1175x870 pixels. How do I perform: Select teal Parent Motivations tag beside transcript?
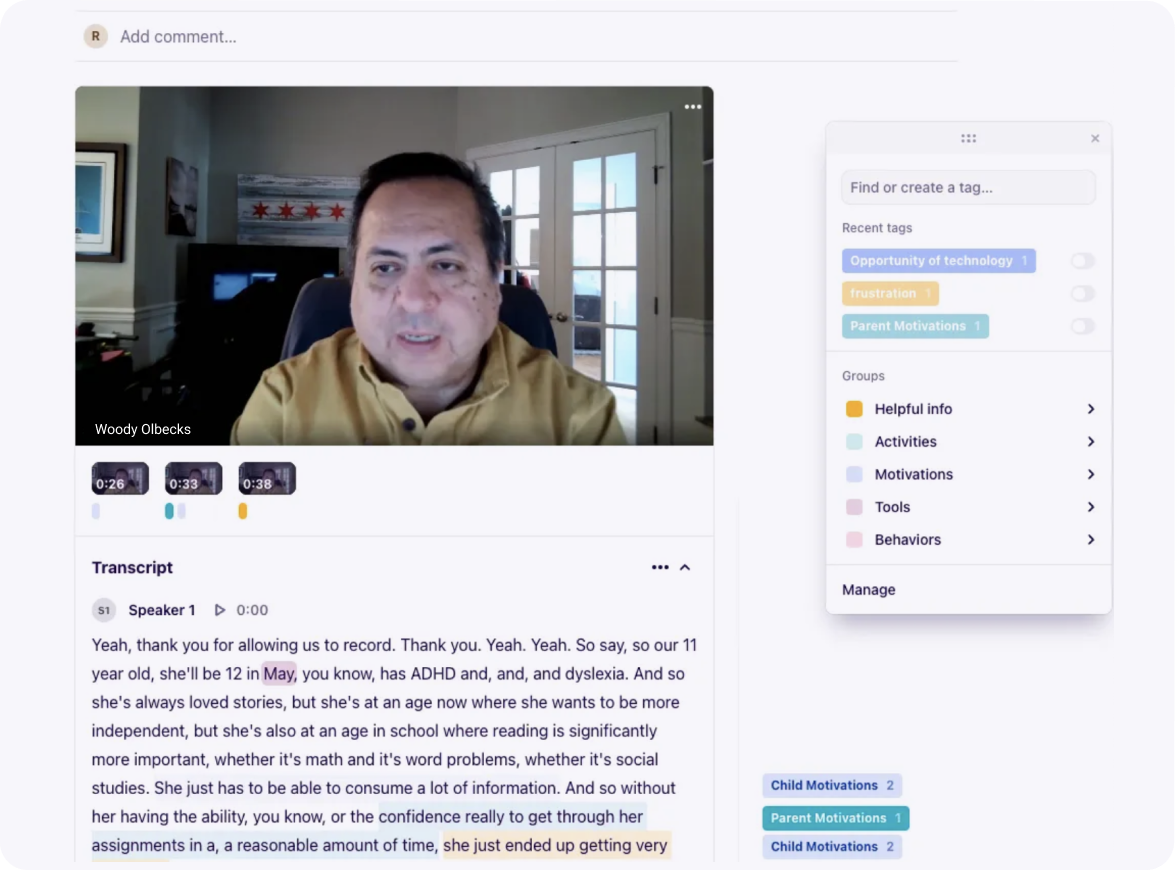click(x=836, y=818)
